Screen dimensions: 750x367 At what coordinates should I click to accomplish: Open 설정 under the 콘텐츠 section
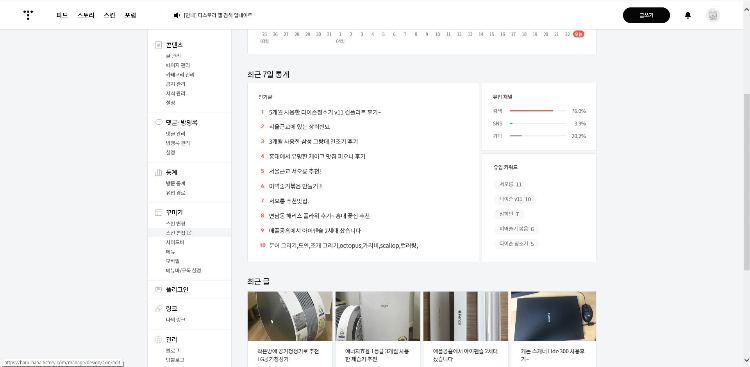170,103
